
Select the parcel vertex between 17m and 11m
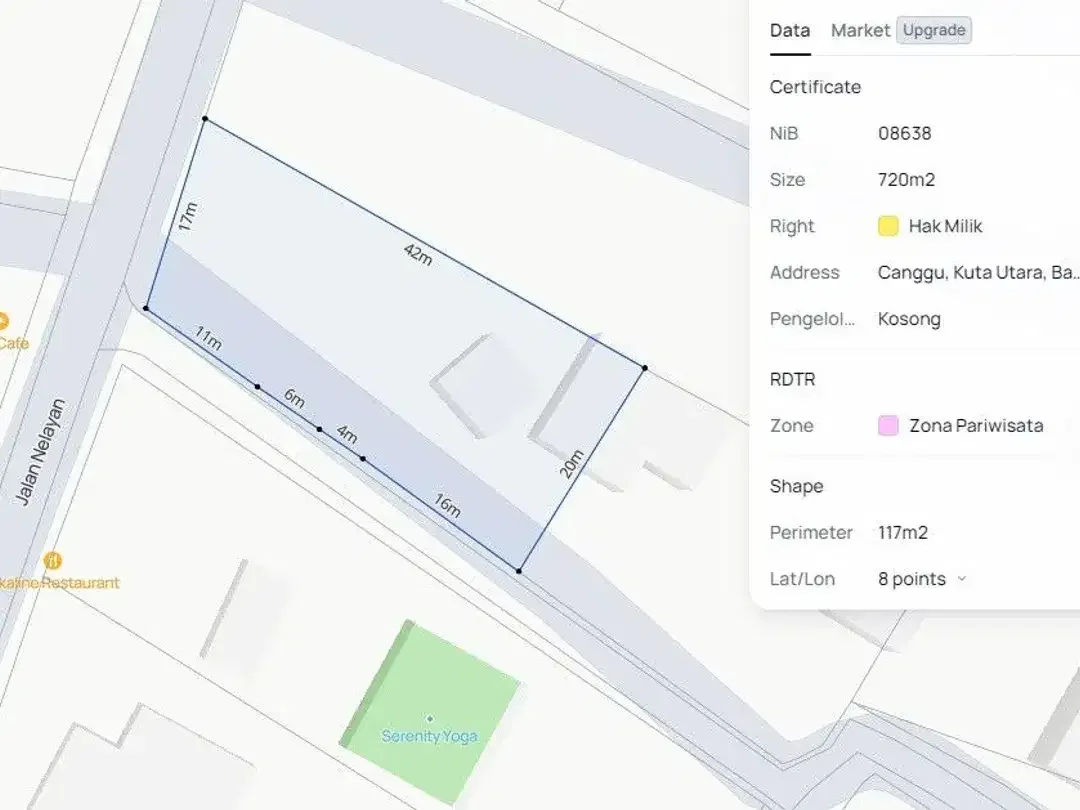[x=145, y=309]
